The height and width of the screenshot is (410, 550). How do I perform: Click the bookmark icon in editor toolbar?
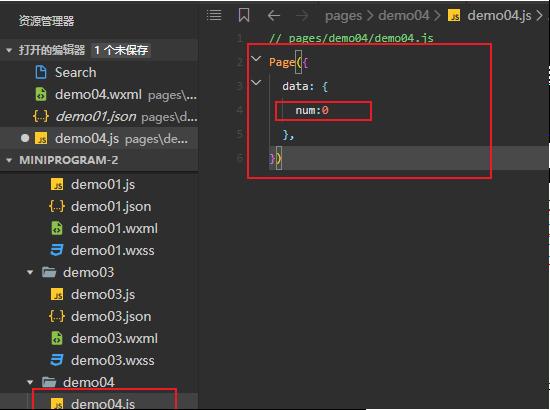[244, 15]
